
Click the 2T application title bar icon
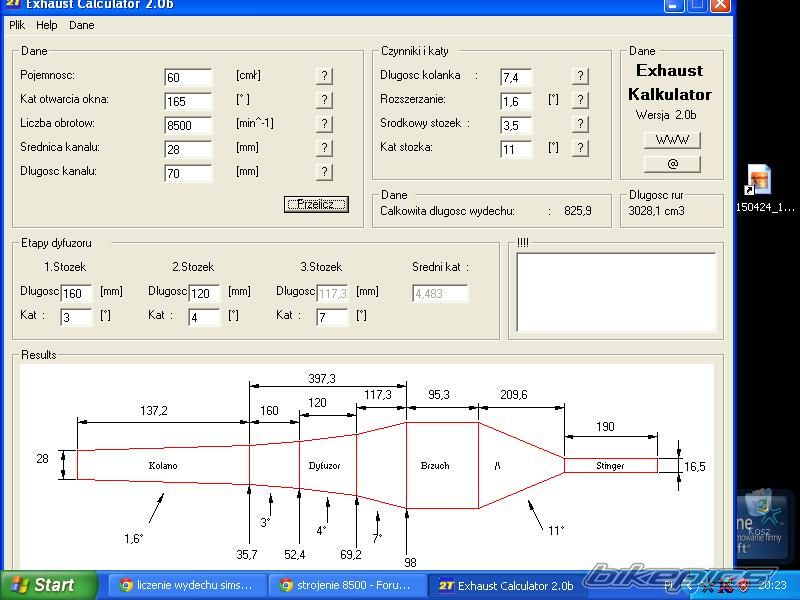coord(13,4)
